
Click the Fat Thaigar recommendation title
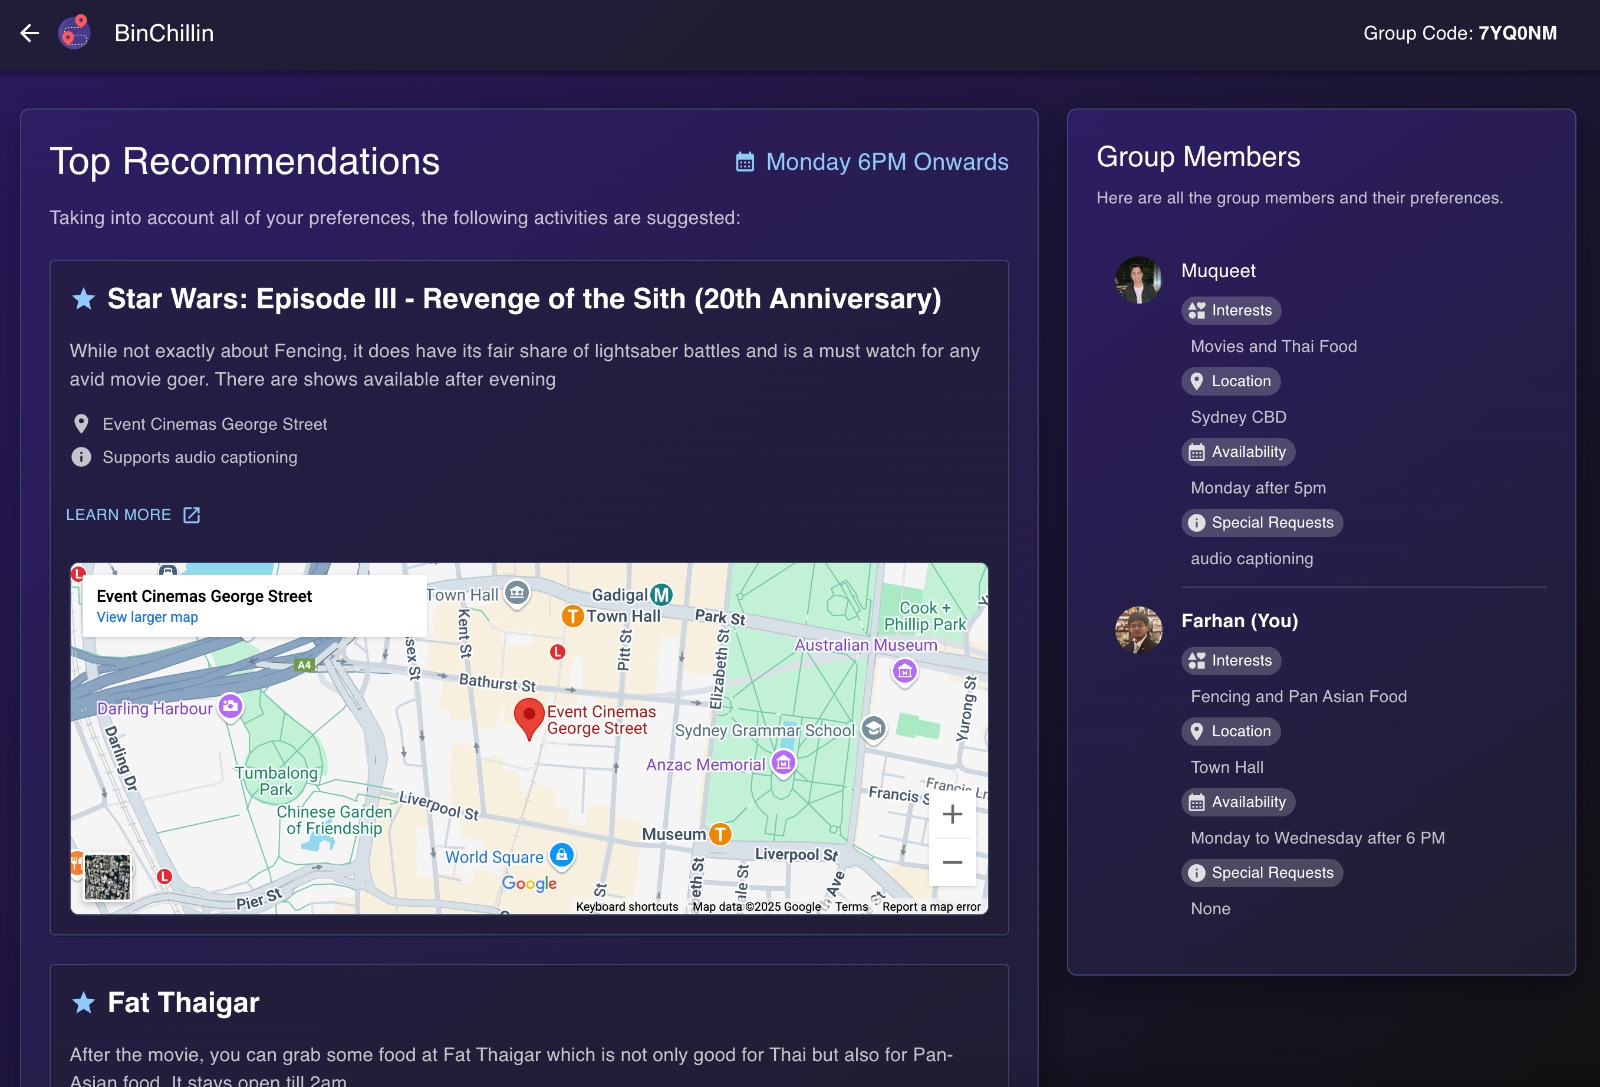tap(183, 1003)
